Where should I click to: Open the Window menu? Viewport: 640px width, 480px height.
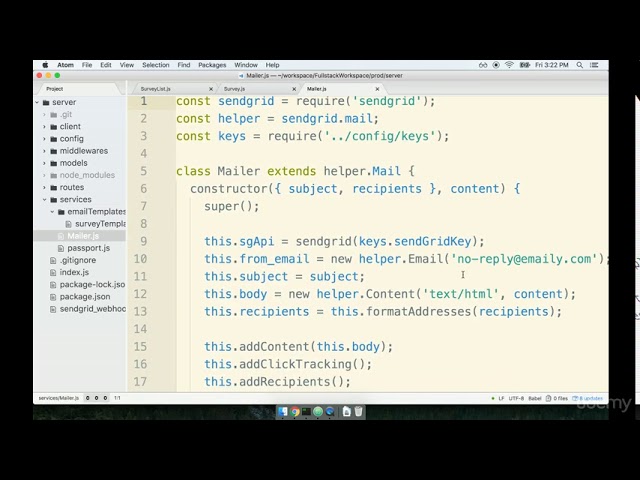tap(246, 65)
